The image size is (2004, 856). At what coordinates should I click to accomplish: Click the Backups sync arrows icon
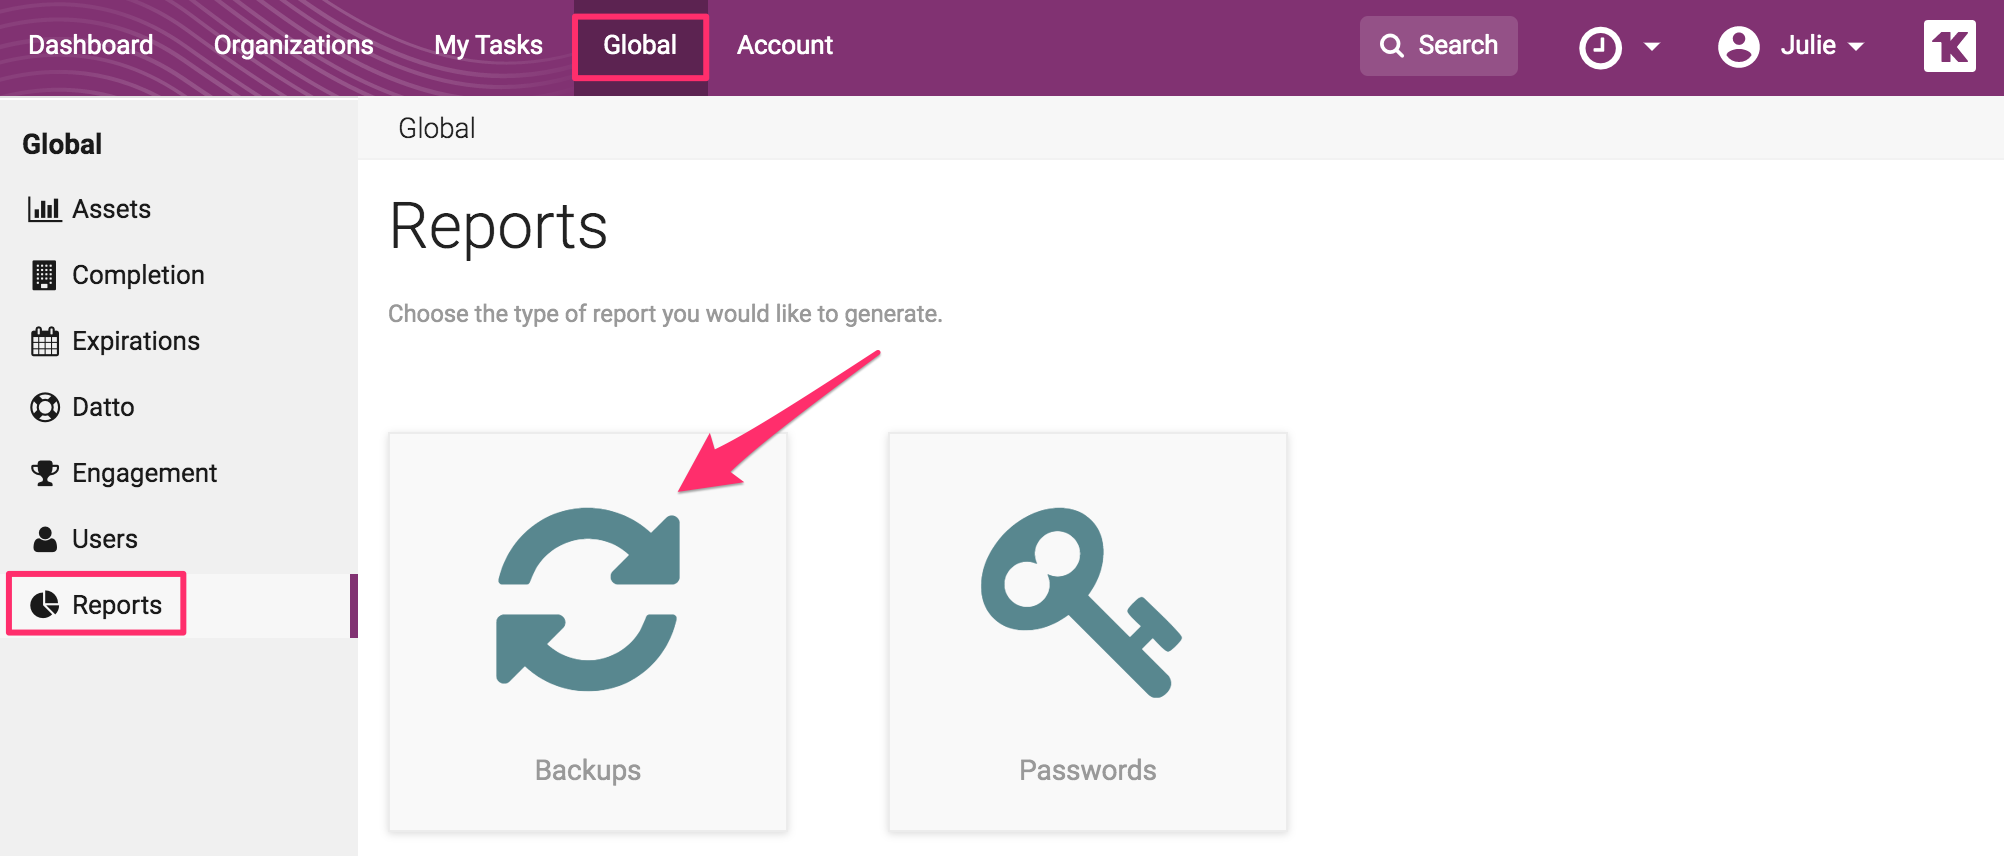588,599
